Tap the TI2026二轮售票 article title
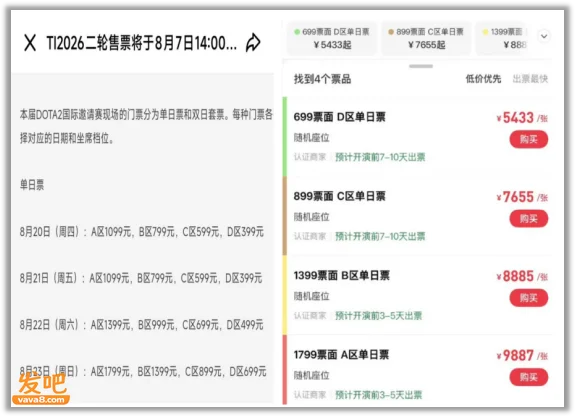The width and height of the screenshot is (576, 417). (141, 43)
